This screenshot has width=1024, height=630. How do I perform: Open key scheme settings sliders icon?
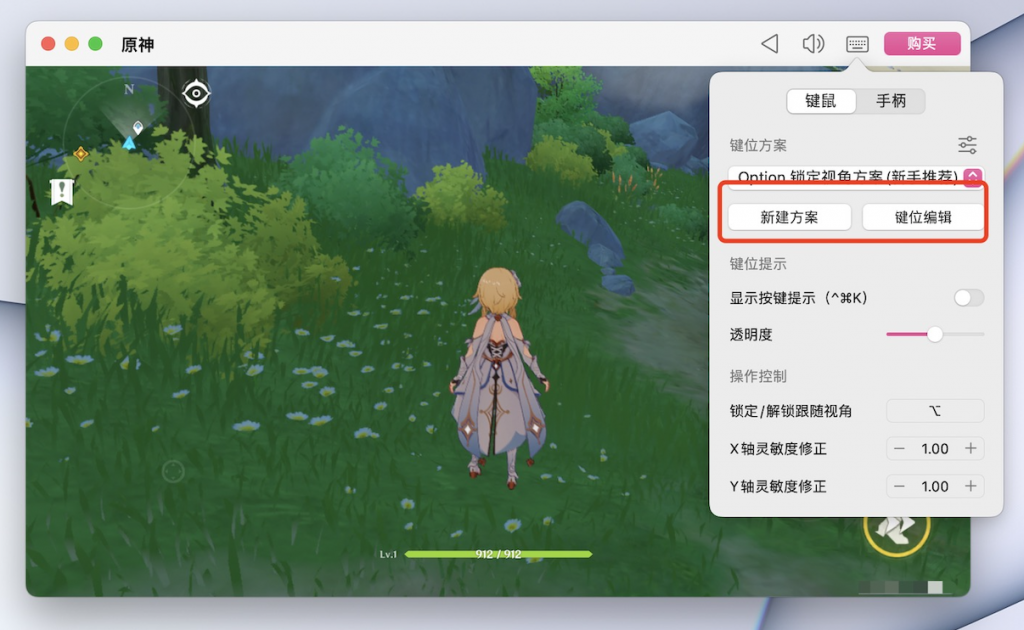tap(967, 145)
